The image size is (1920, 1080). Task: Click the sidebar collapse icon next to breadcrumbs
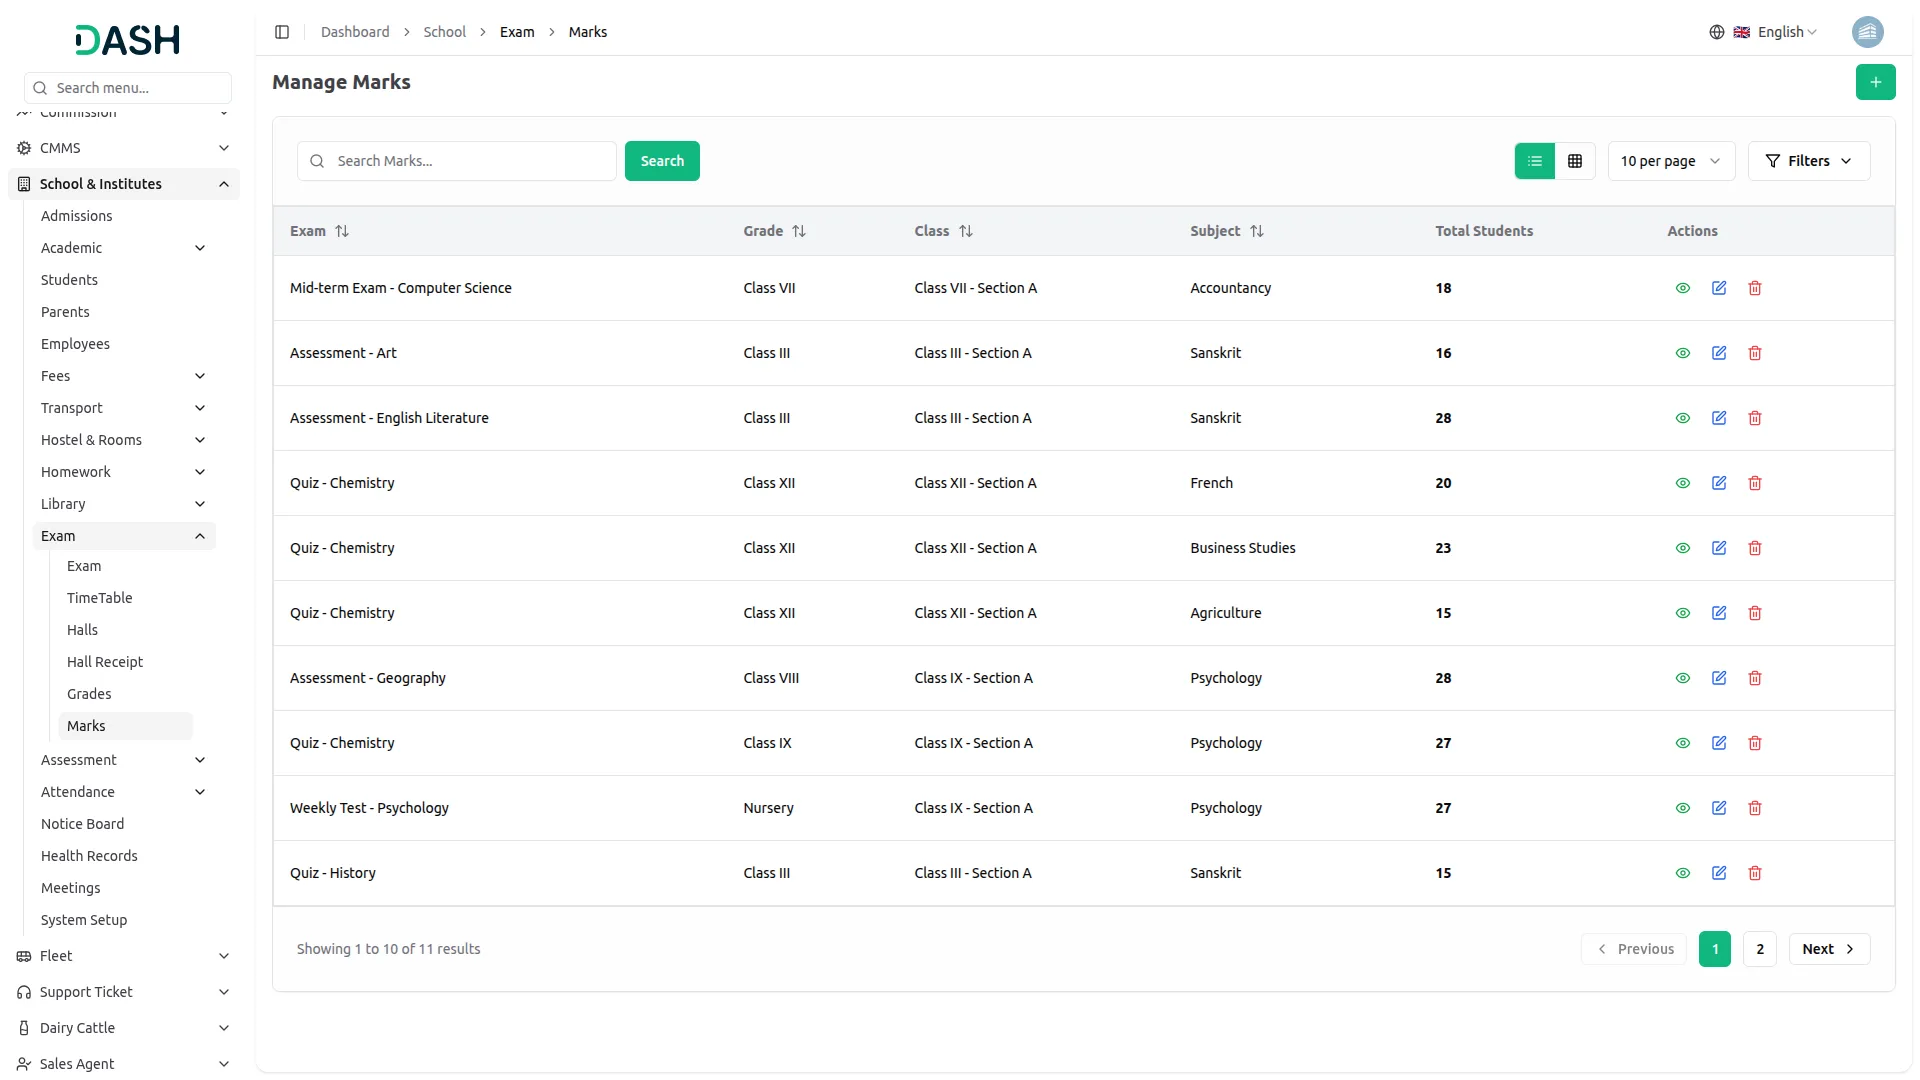point(282,31)
